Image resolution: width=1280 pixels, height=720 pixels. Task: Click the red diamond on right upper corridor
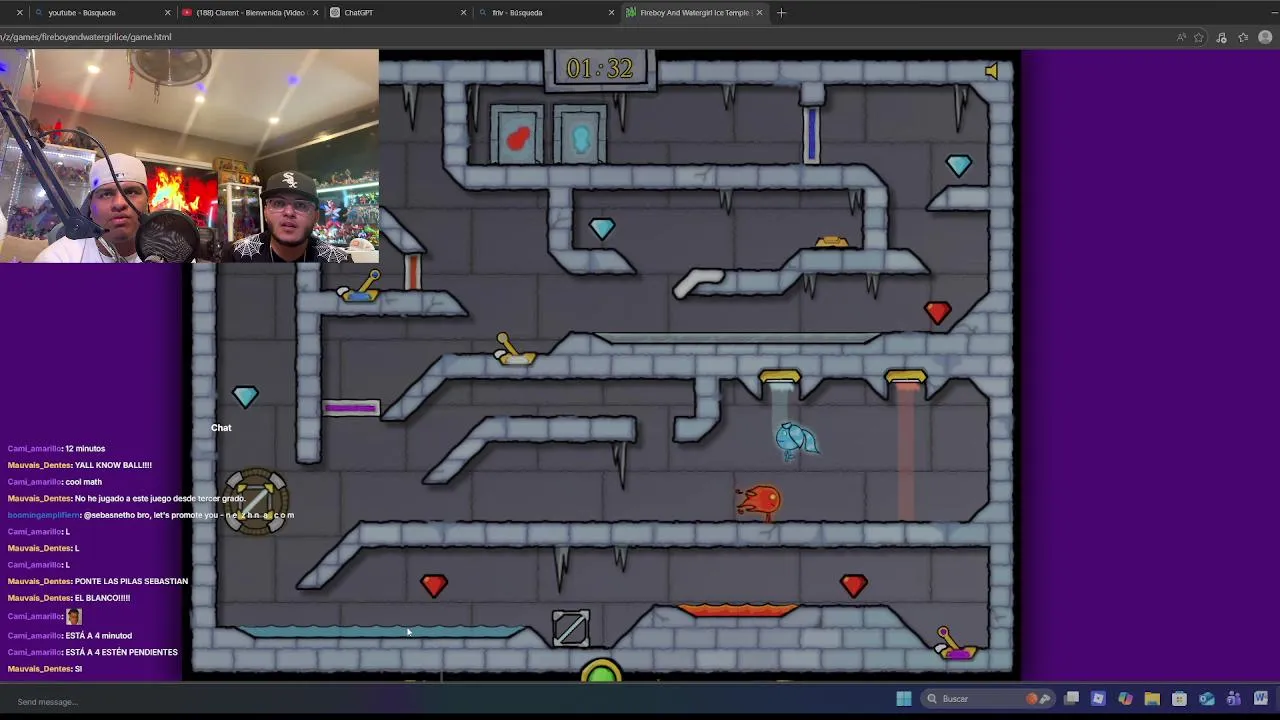coord(937,313)
